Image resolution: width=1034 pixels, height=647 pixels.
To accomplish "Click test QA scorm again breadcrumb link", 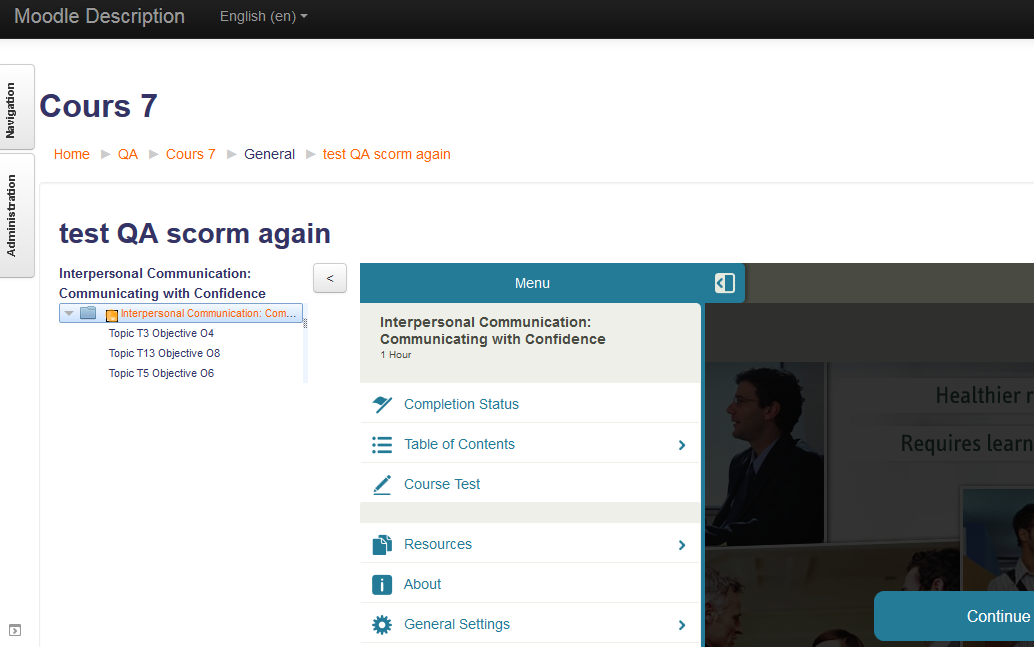I will point(386,154).
